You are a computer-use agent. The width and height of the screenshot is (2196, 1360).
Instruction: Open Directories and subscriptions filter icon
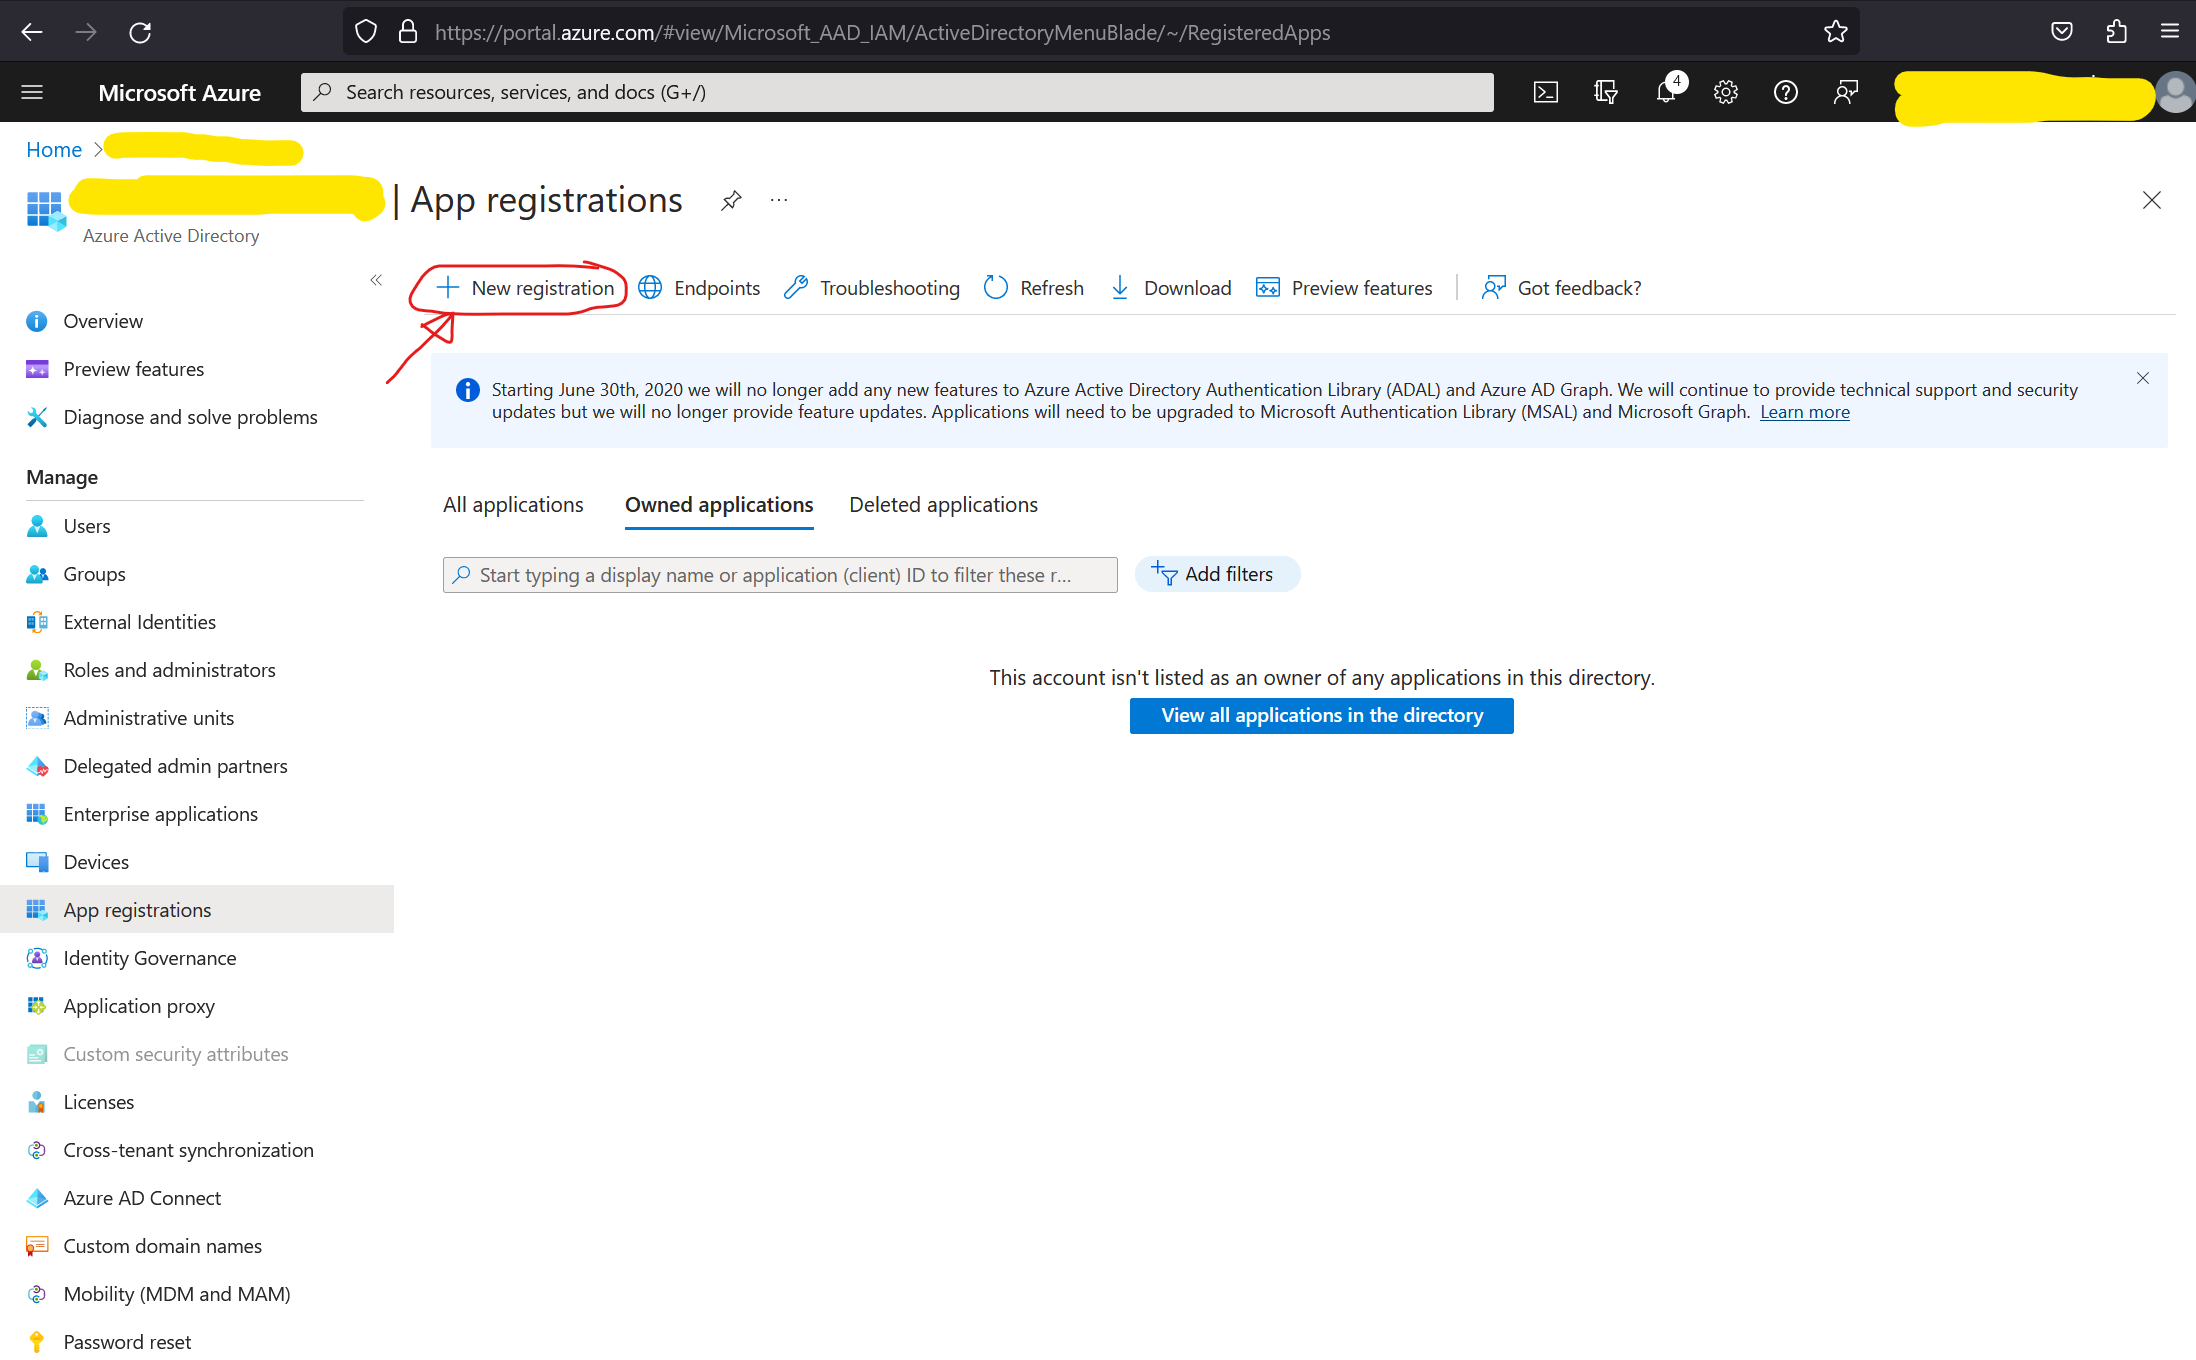tap(1606, 92)
